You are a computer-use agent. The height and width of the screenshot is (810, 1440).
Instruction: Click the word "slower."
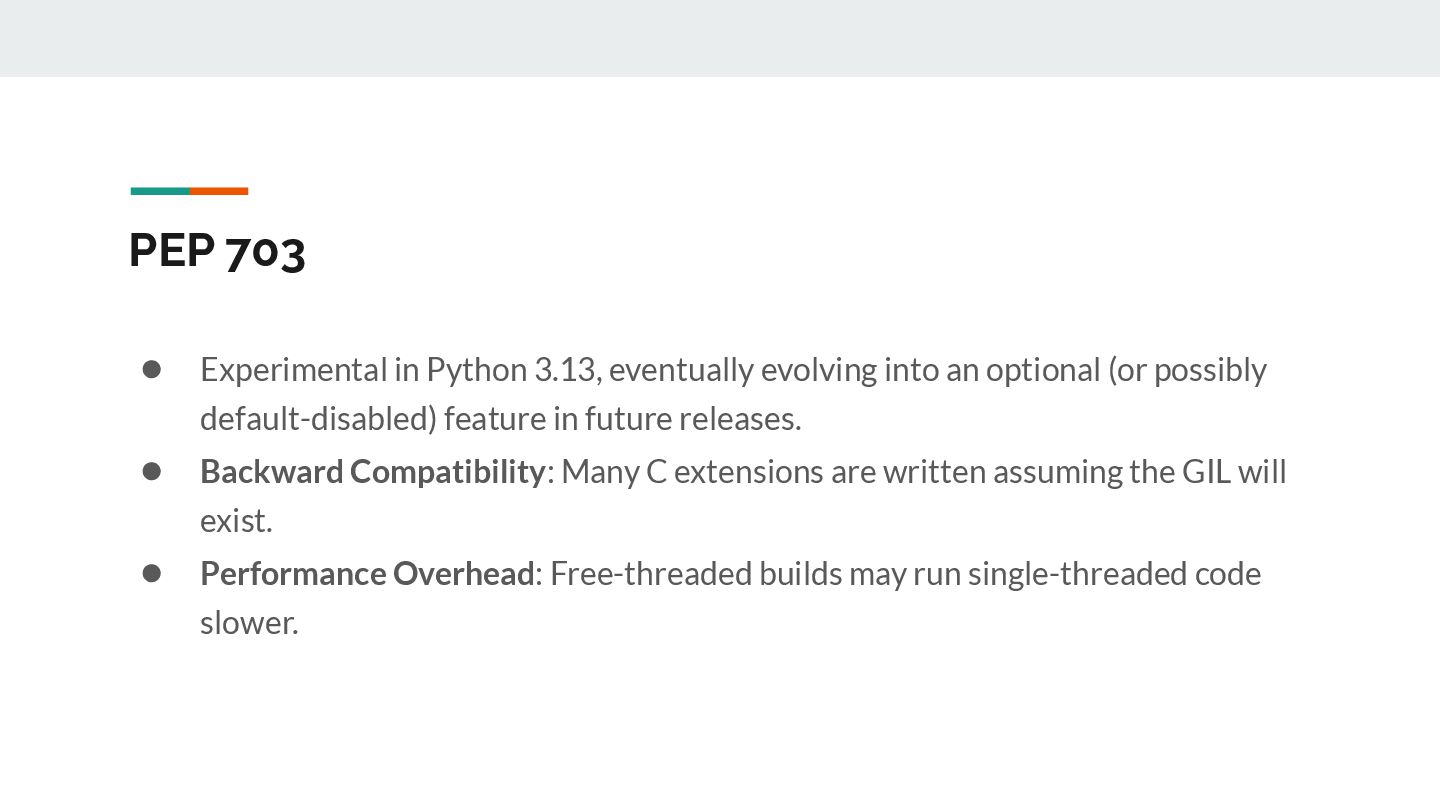click(x=249, y=623)
